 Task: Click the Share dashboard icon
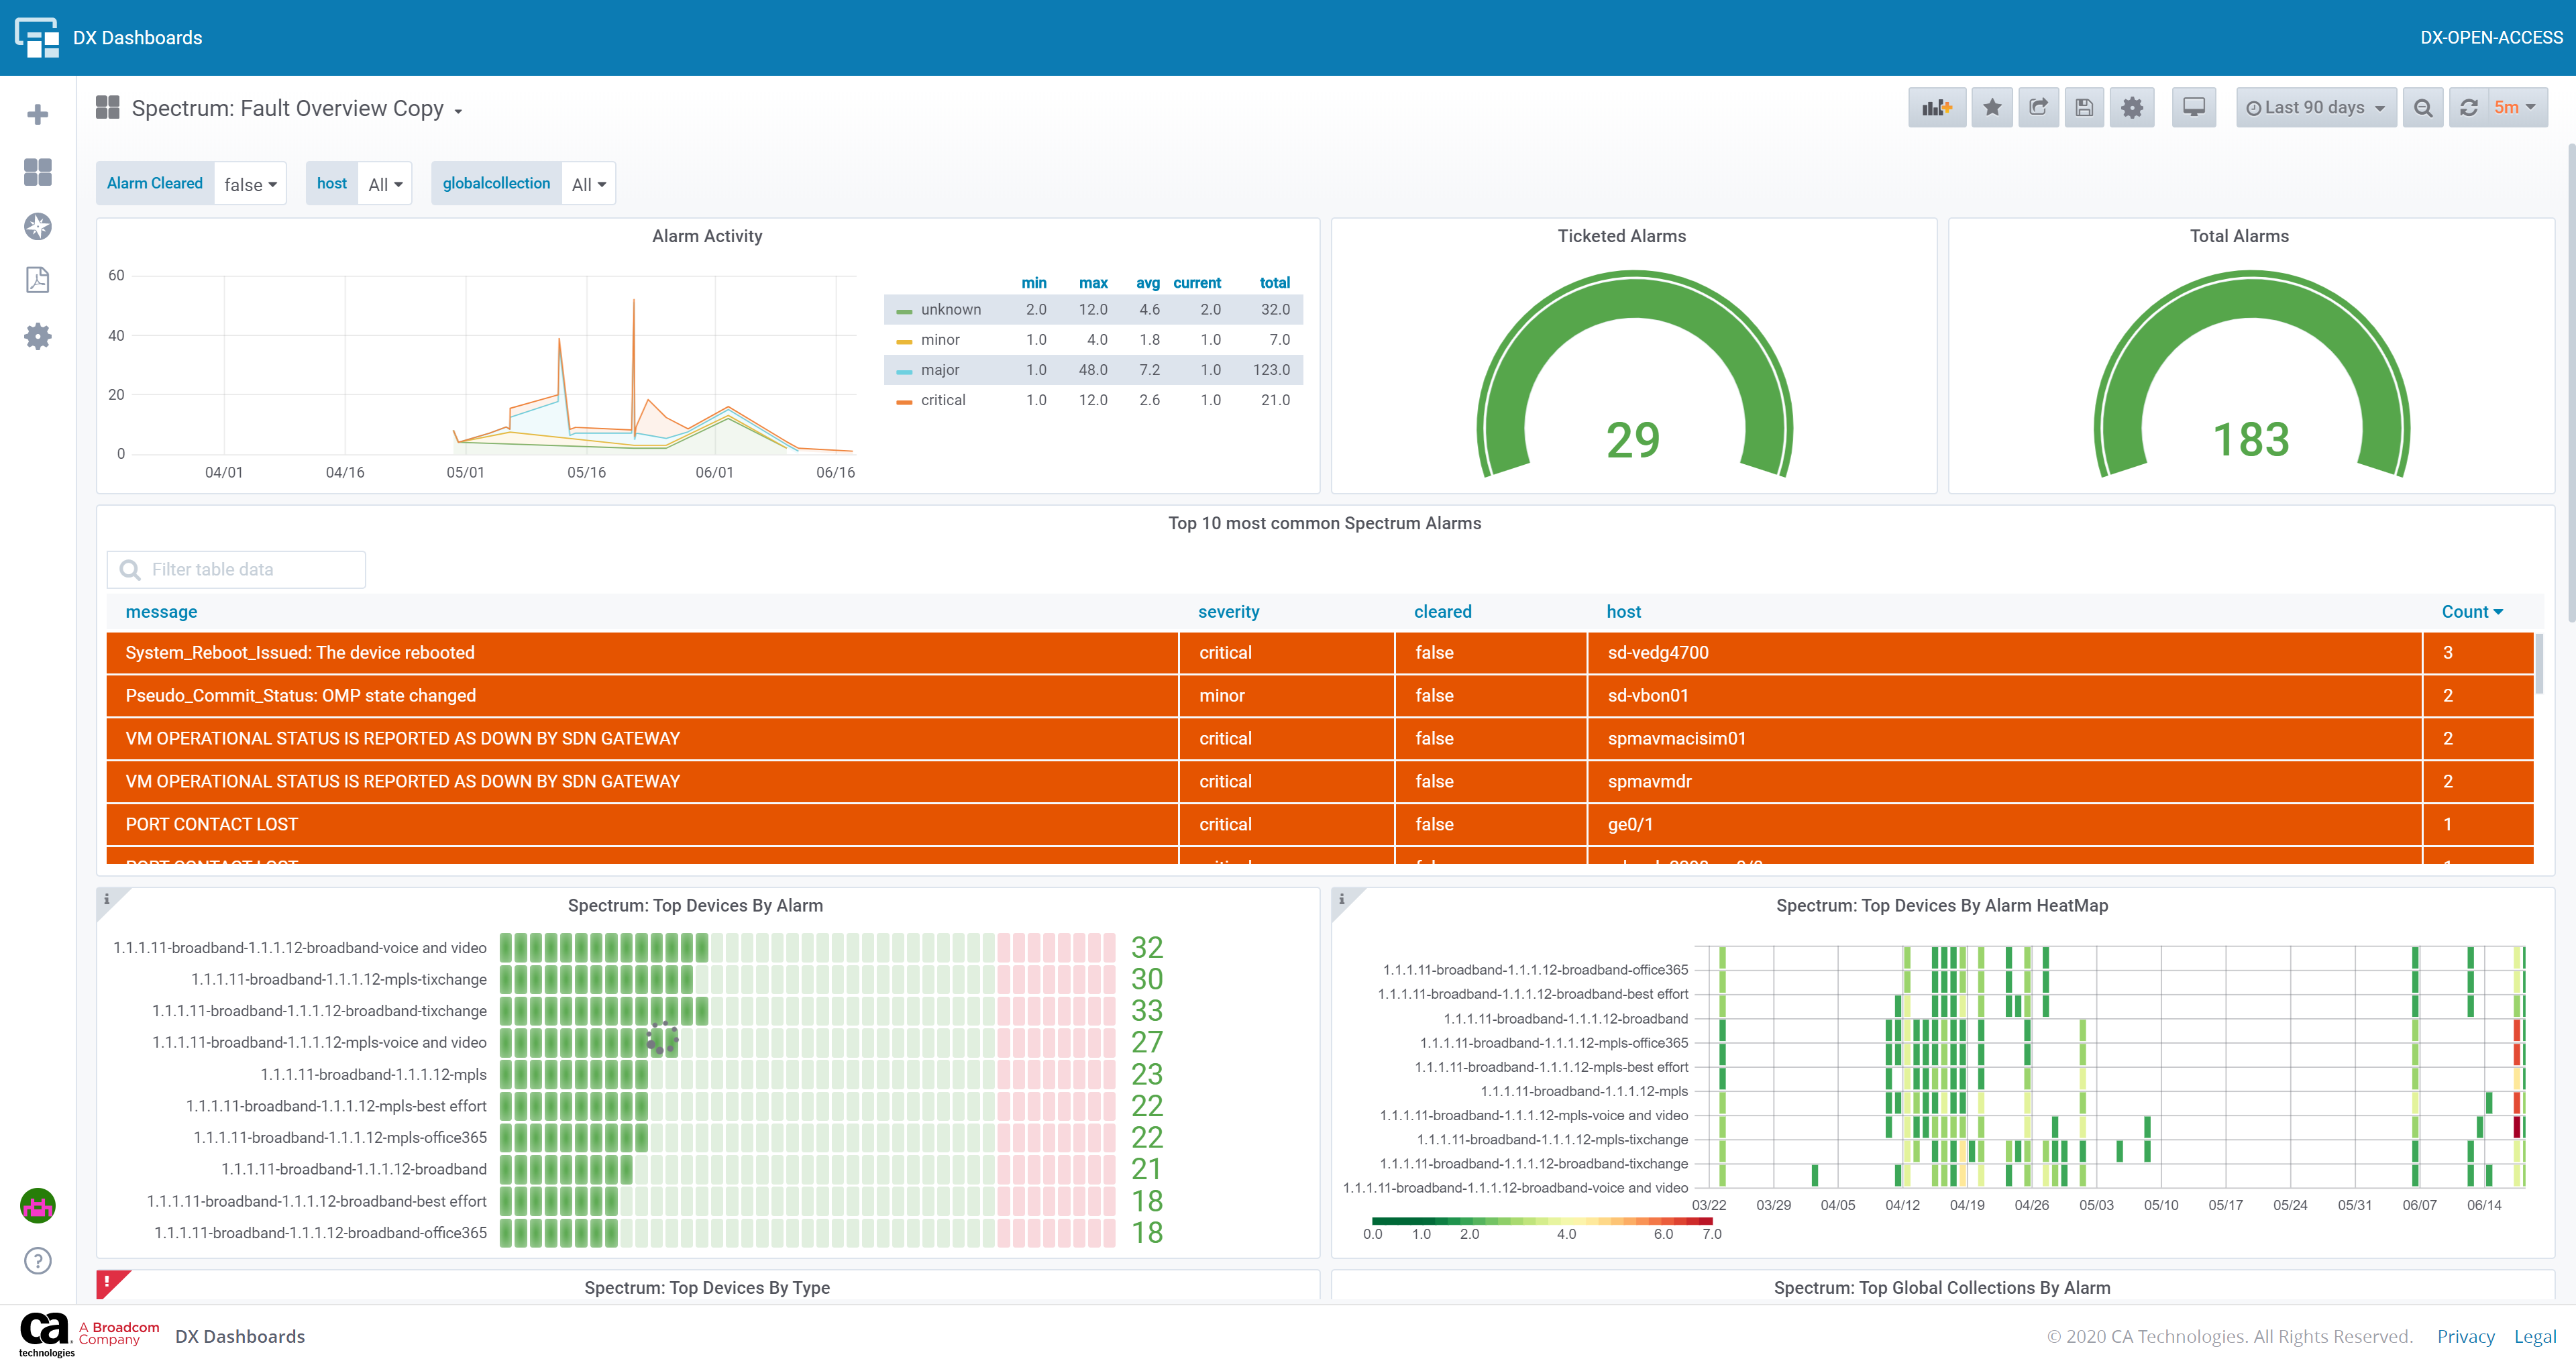click(x=2038, y=107)
